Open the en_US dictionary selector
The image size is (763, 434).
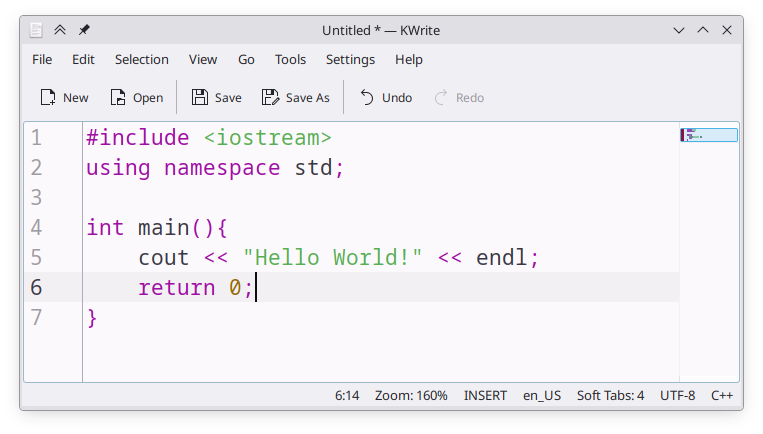click(542, 396)
